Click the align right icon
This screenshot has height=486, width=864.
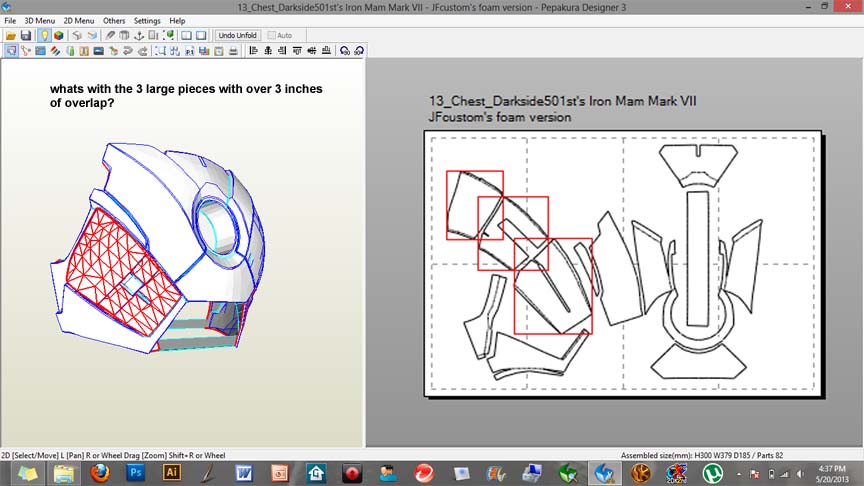pos(282,51)
